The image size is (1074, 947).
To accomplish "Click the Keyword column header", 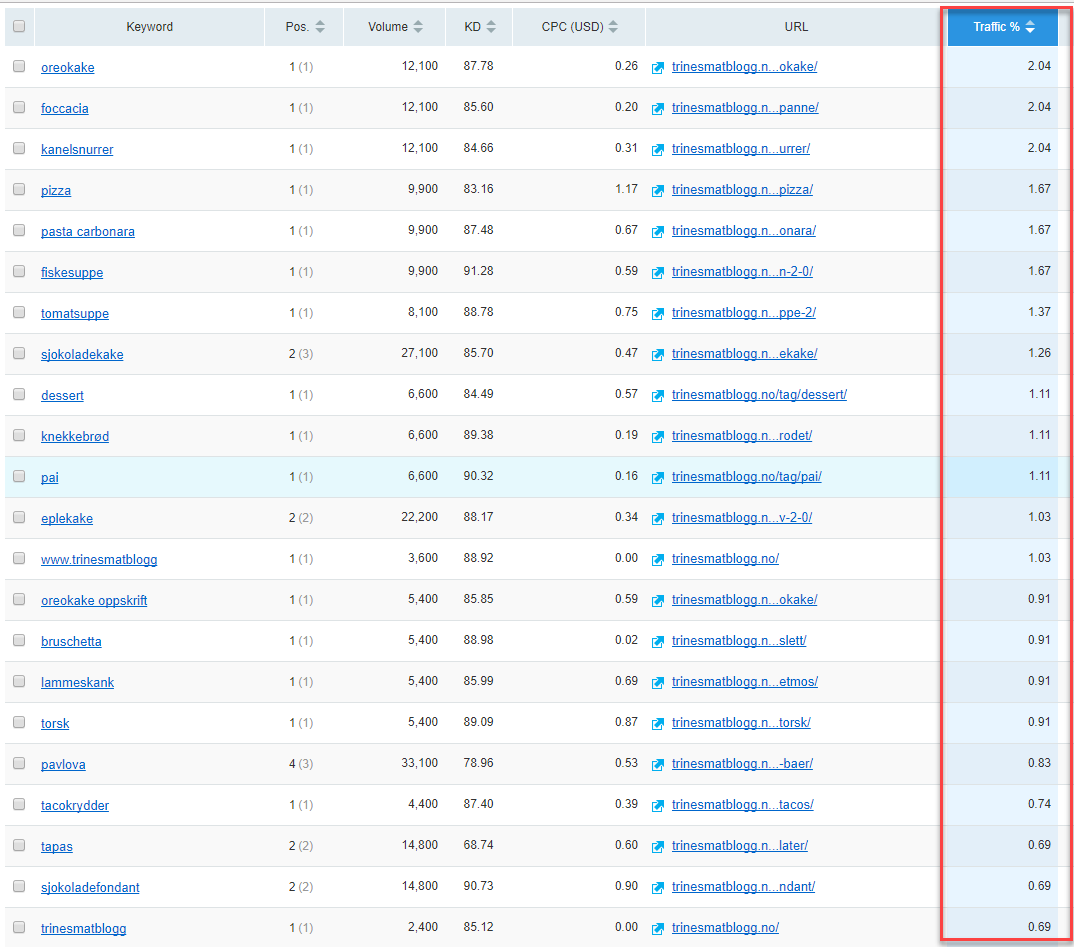I will (149, 27).
